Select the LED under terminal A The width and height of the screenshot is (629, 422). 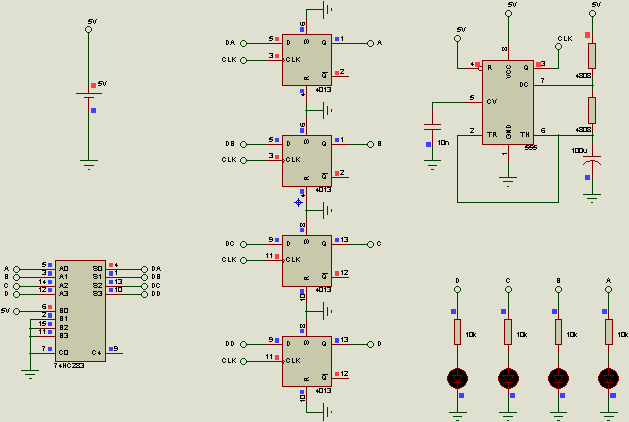coord(609,379)
